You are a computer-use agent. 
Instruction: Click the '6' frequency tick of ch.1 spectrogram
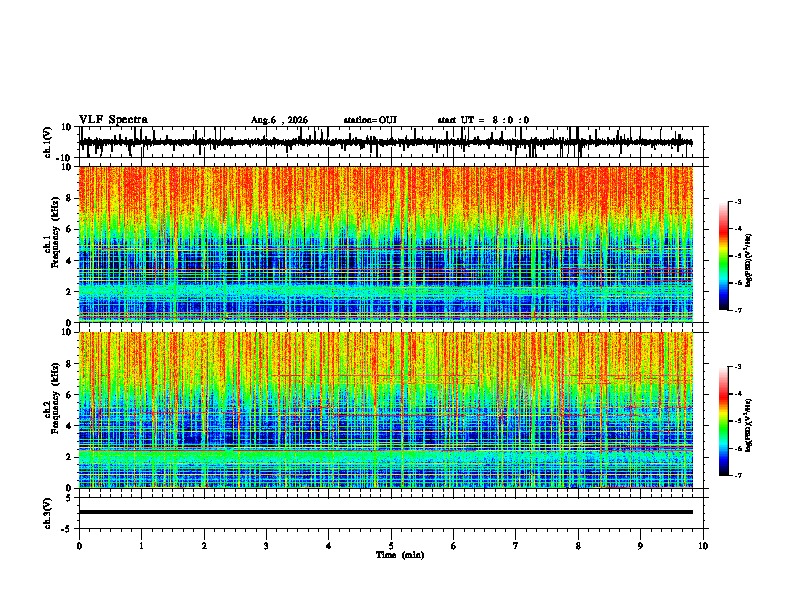[70, 230]
